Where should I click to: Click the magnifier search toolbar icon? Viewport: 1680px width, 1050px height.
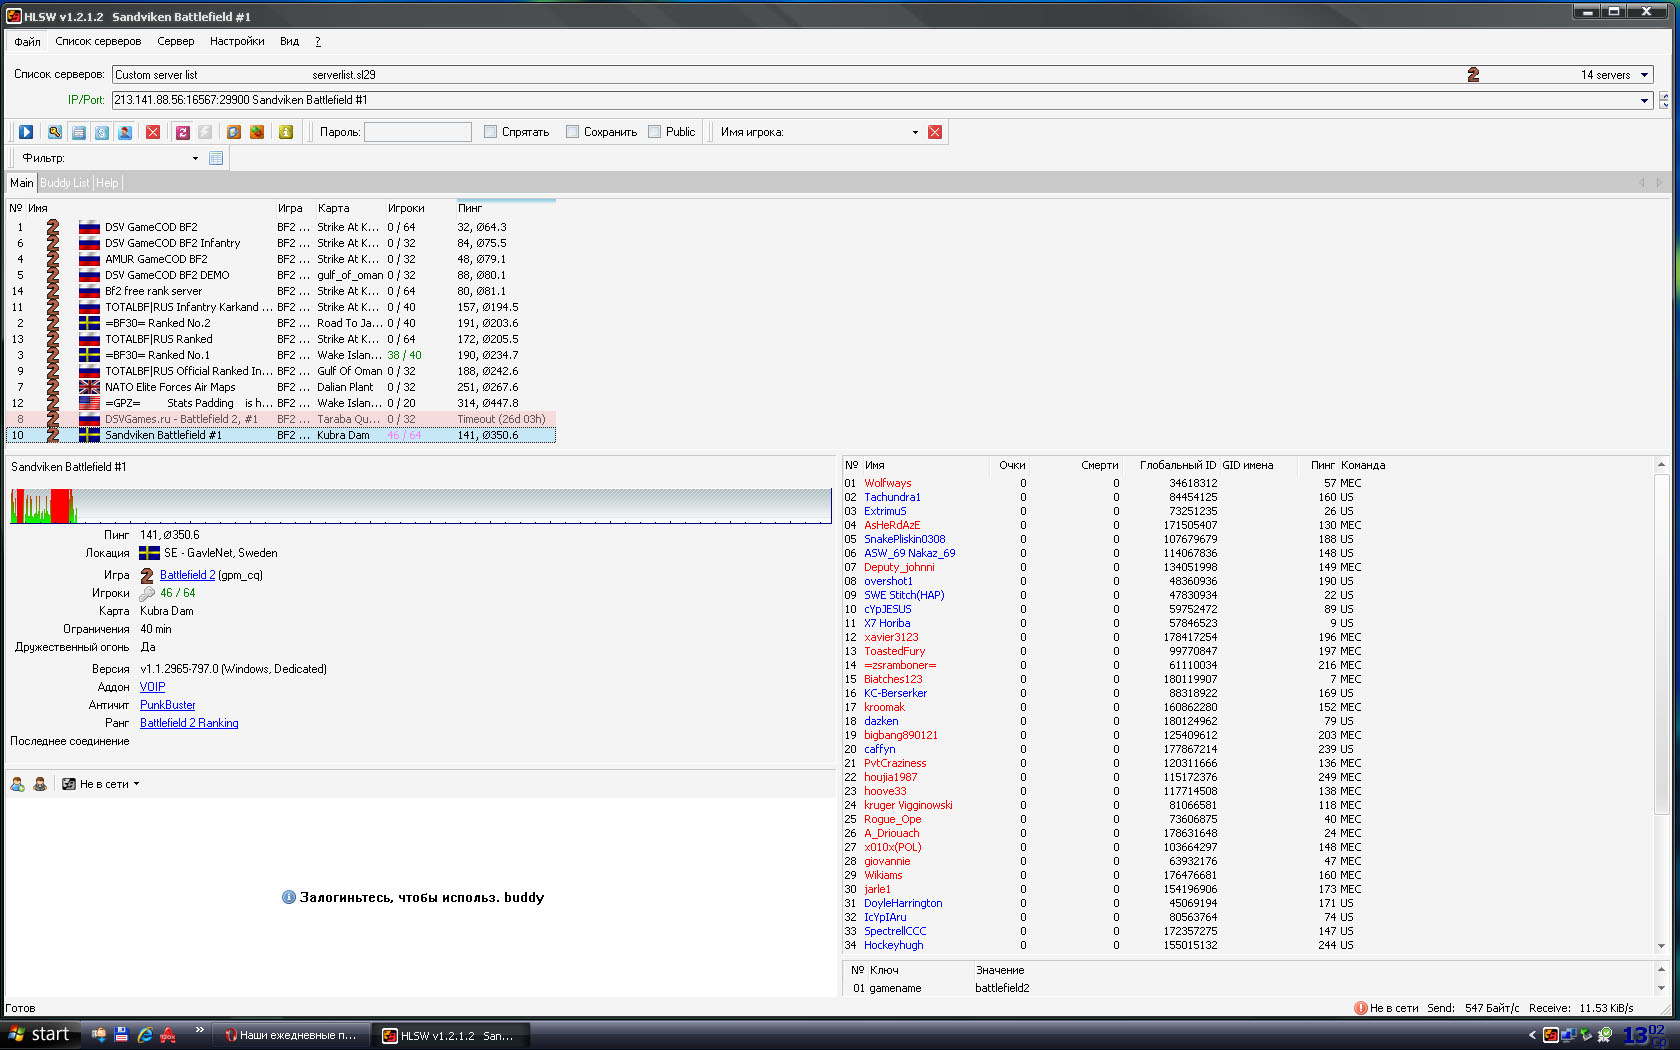(x=54, y=132)
